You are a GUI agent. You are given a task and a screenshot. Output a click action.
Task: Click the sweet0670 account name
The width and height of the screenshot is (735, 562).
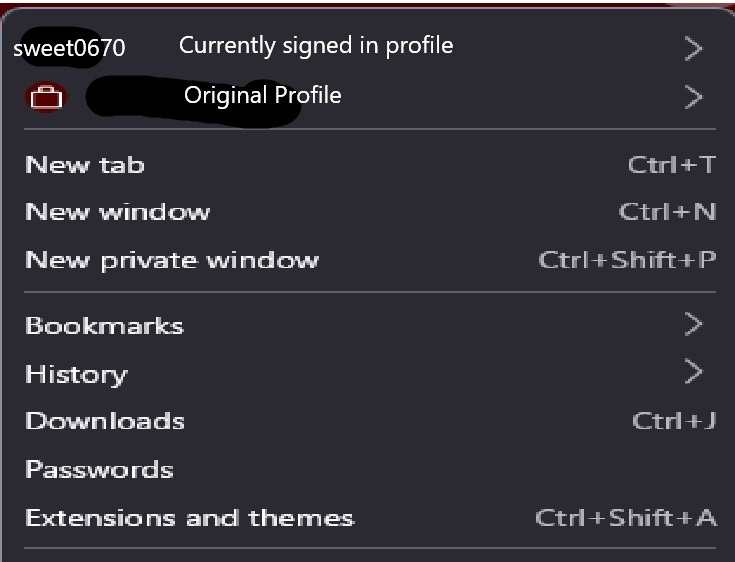click(x=69, y=48)
